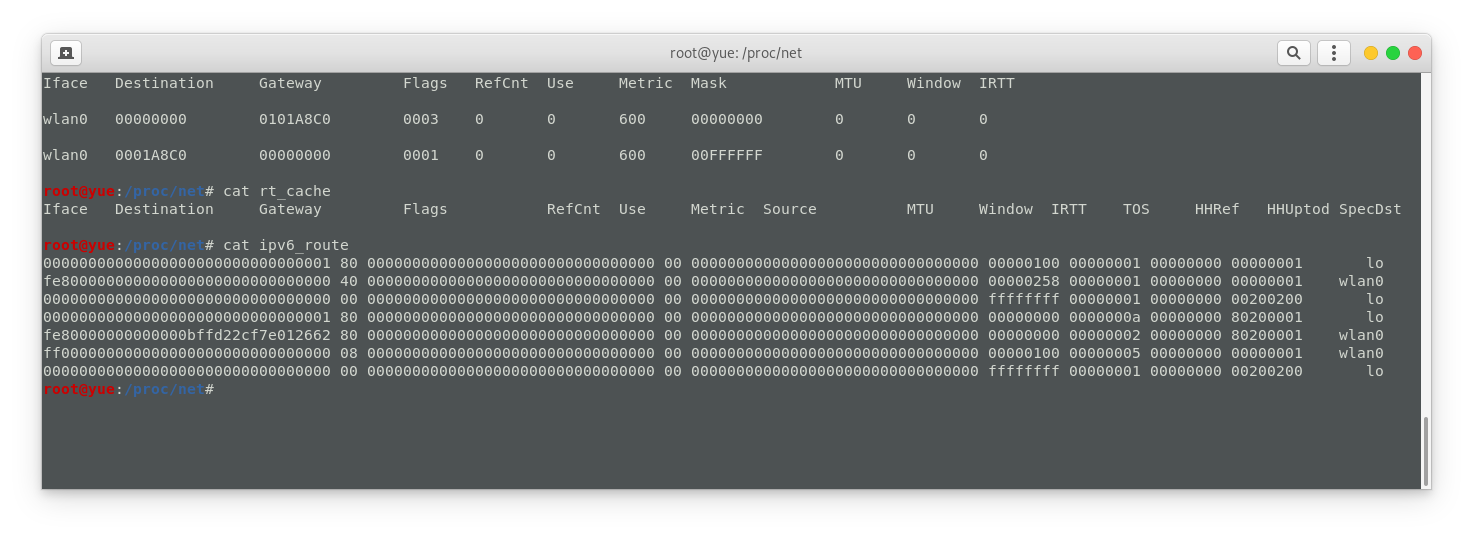
Task: Maximize the terminal with the green button
Action: pyautogui.click(x=1392, y=53)
